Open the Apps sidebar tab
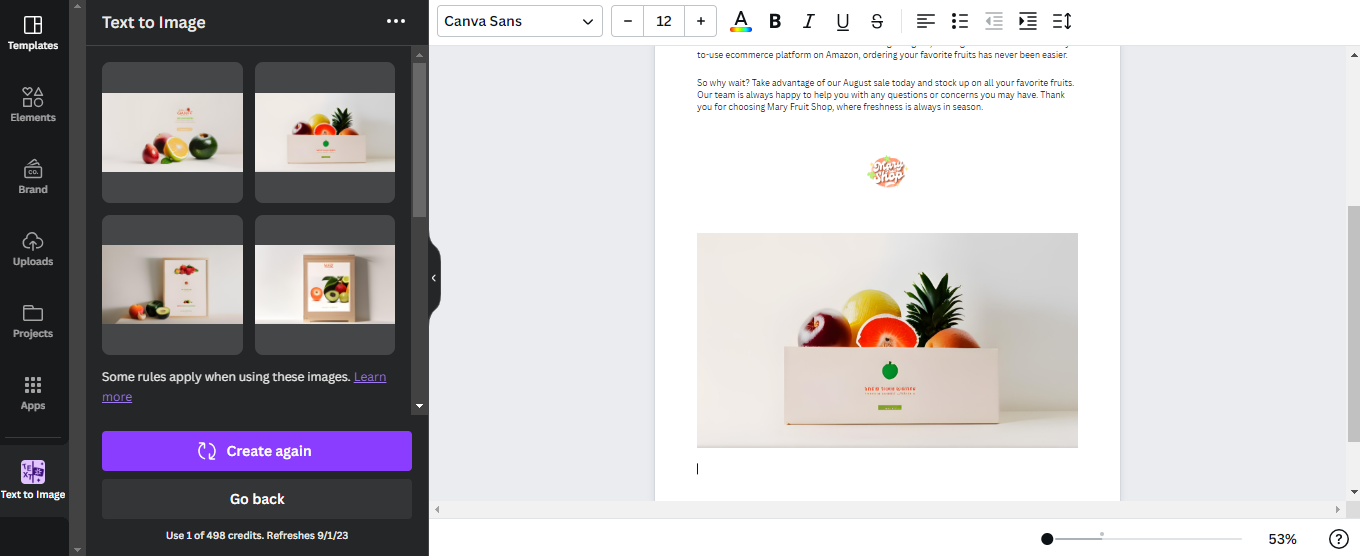 (33, 392)
